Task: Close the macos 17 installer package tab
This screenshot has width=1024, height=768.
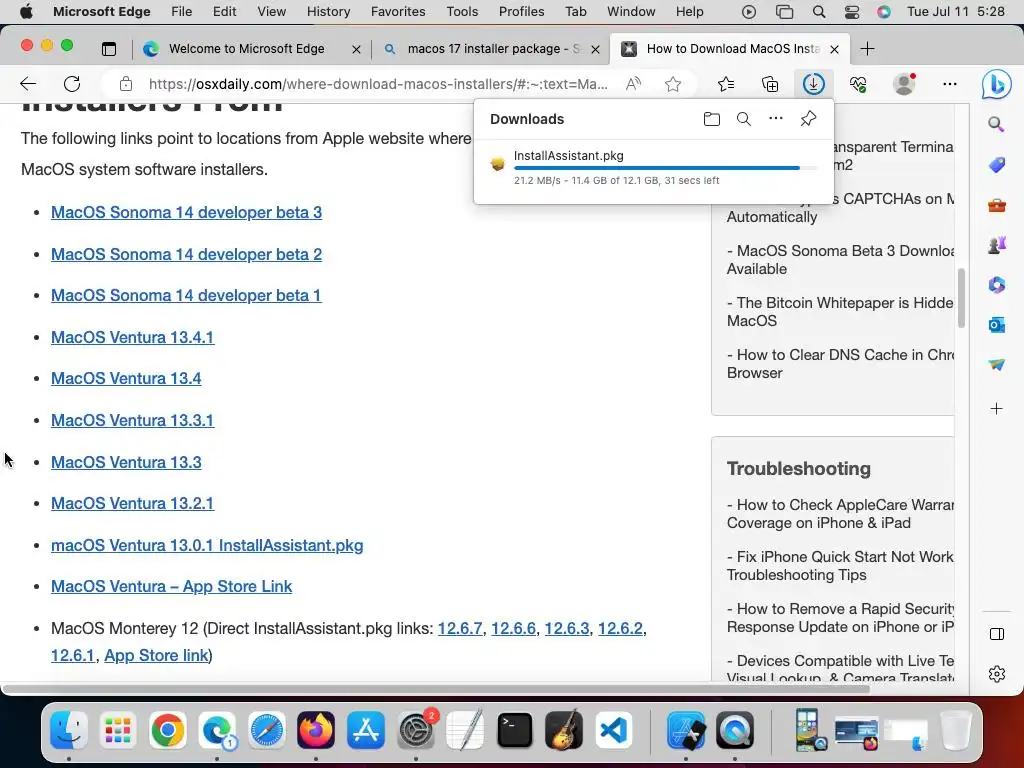Action: pyautogui.click(x=596, y=49)
